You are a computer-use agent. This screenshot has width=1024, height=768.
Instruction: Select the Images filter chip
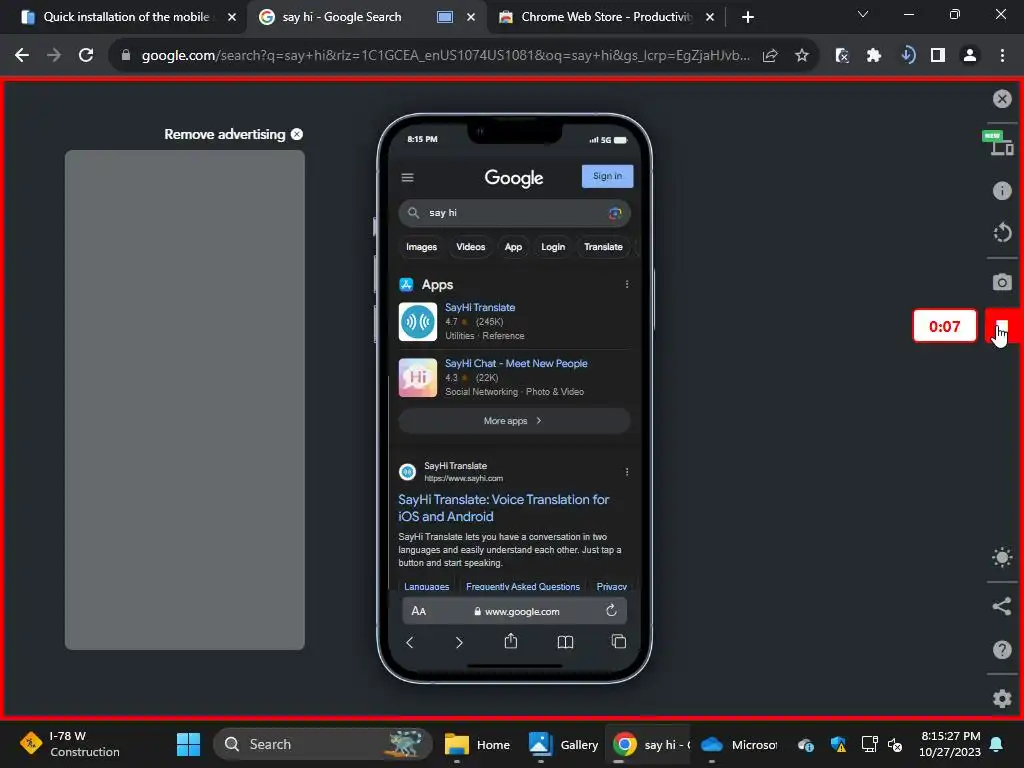421,247
